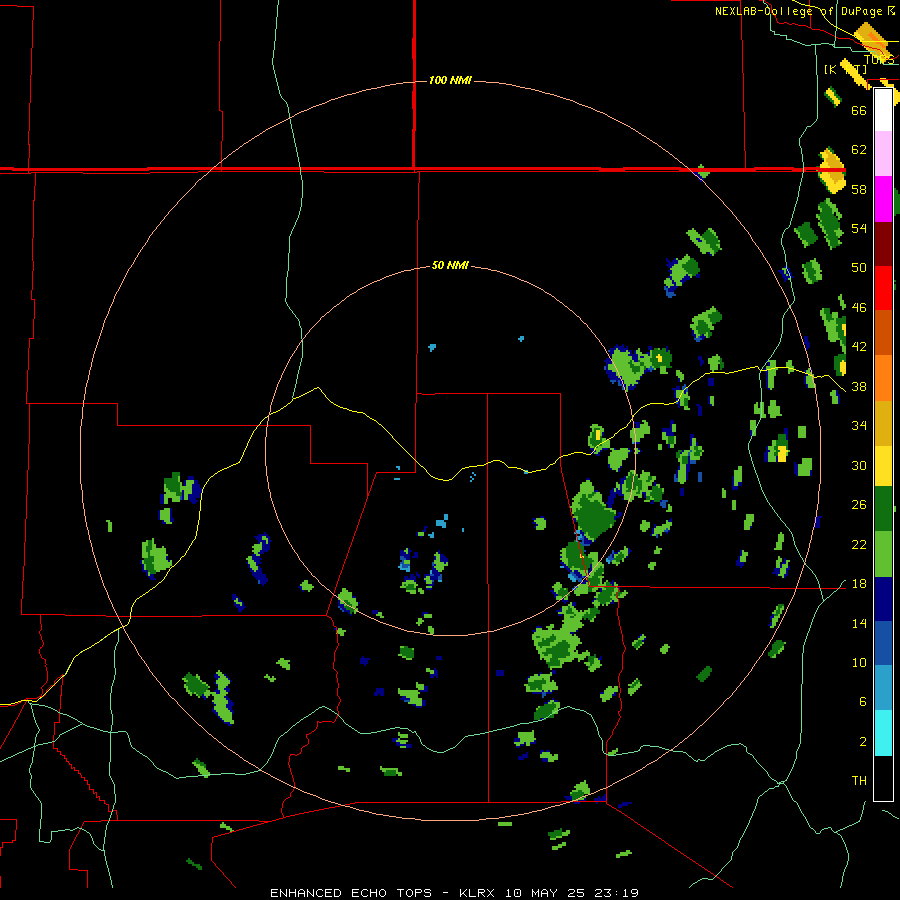Click the bright yellow legend color swatch
Screen dimensions: 900x900
(x=883, y=466)
